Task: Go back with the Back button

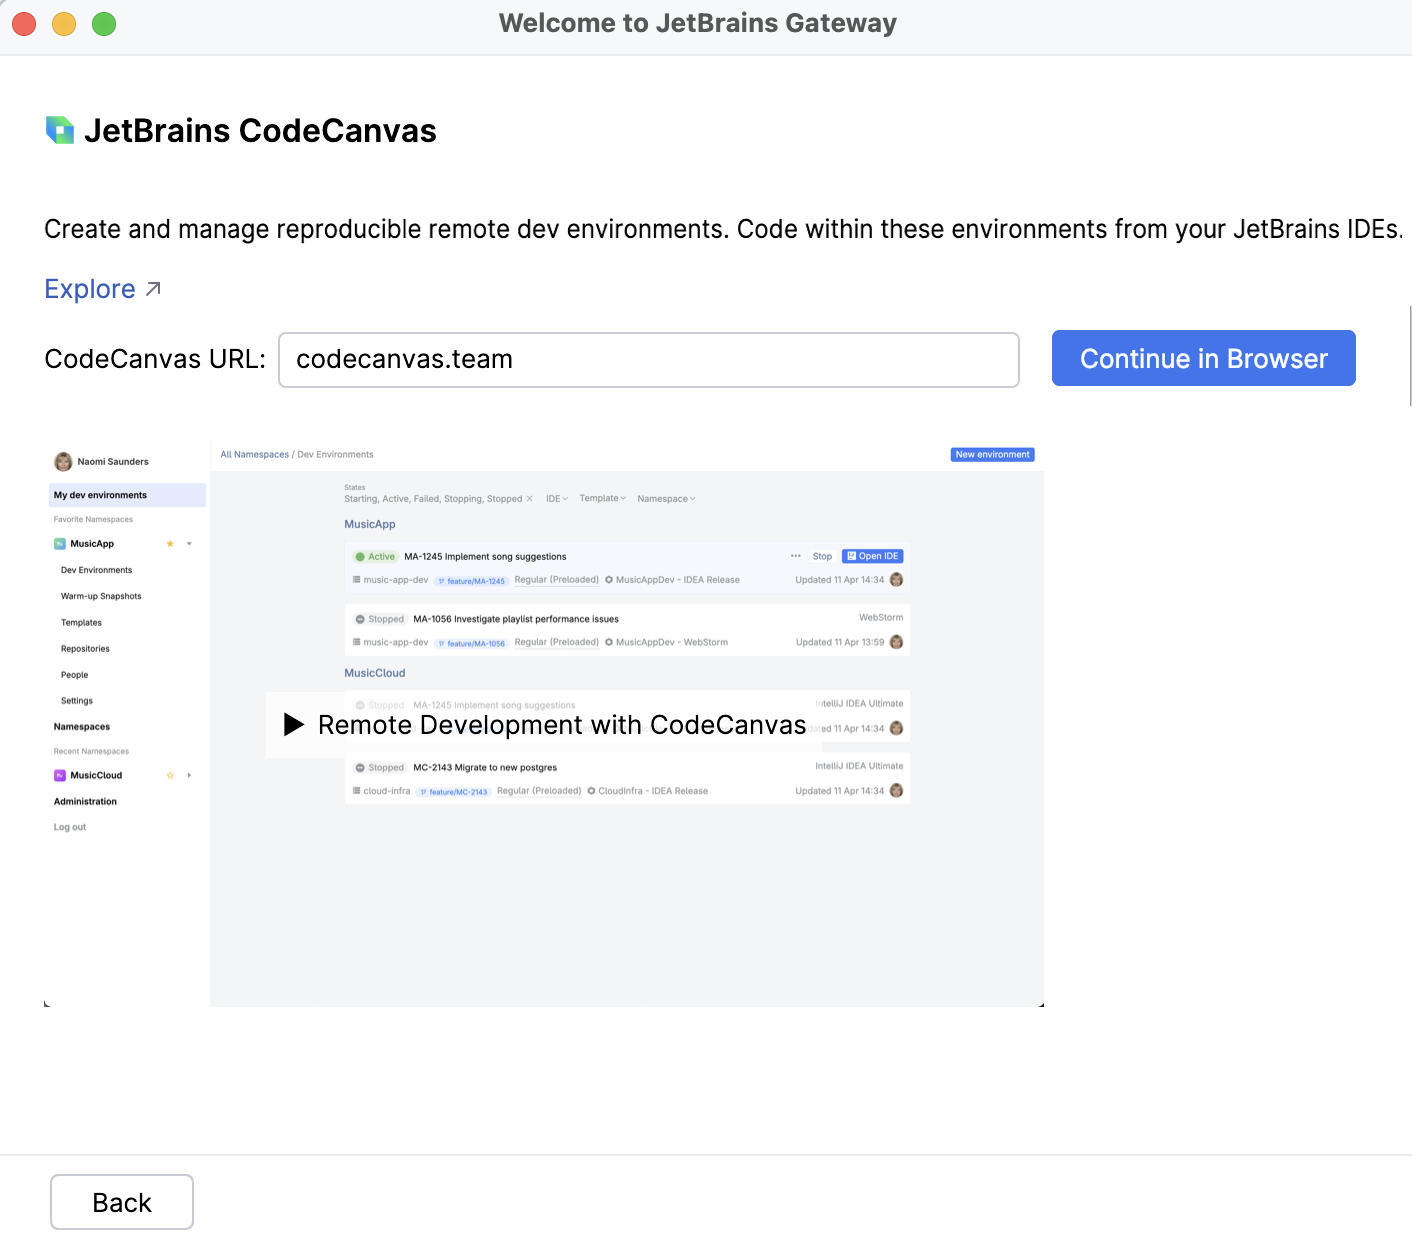Action: (122, 1202)
